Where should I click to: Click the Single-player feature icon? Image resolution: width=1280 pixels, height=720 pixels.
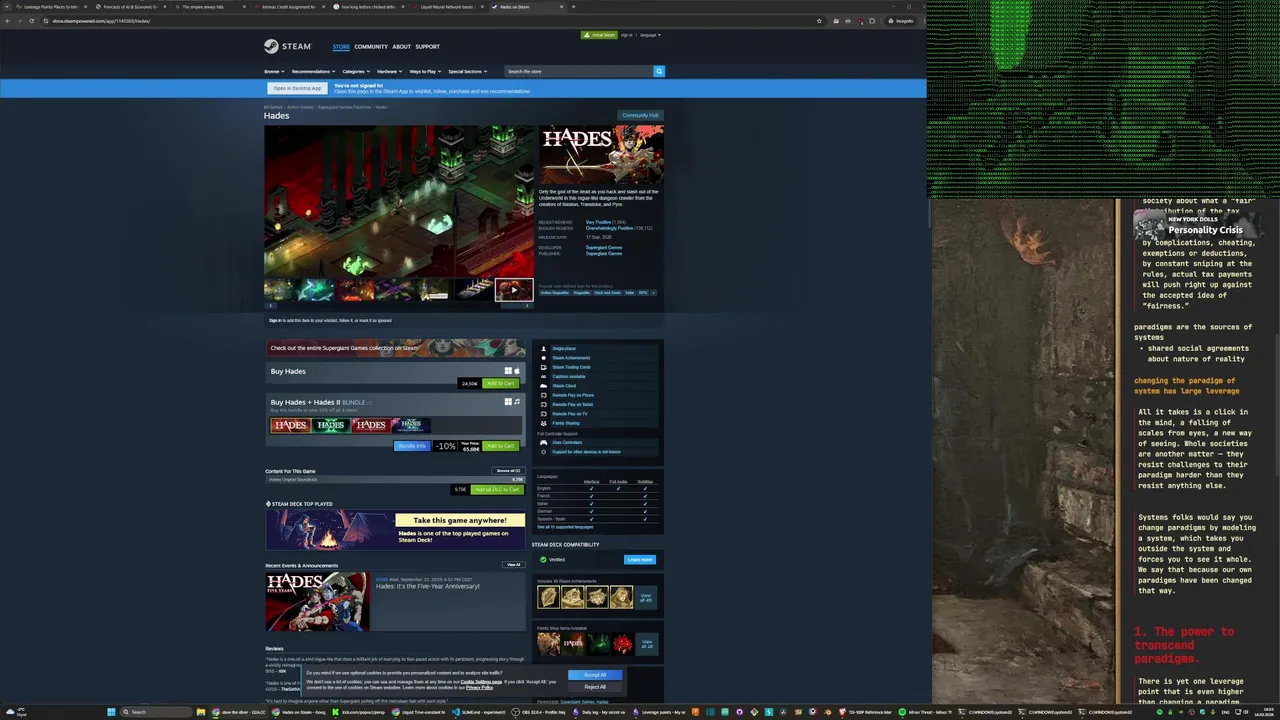click(x=544, y=348)
